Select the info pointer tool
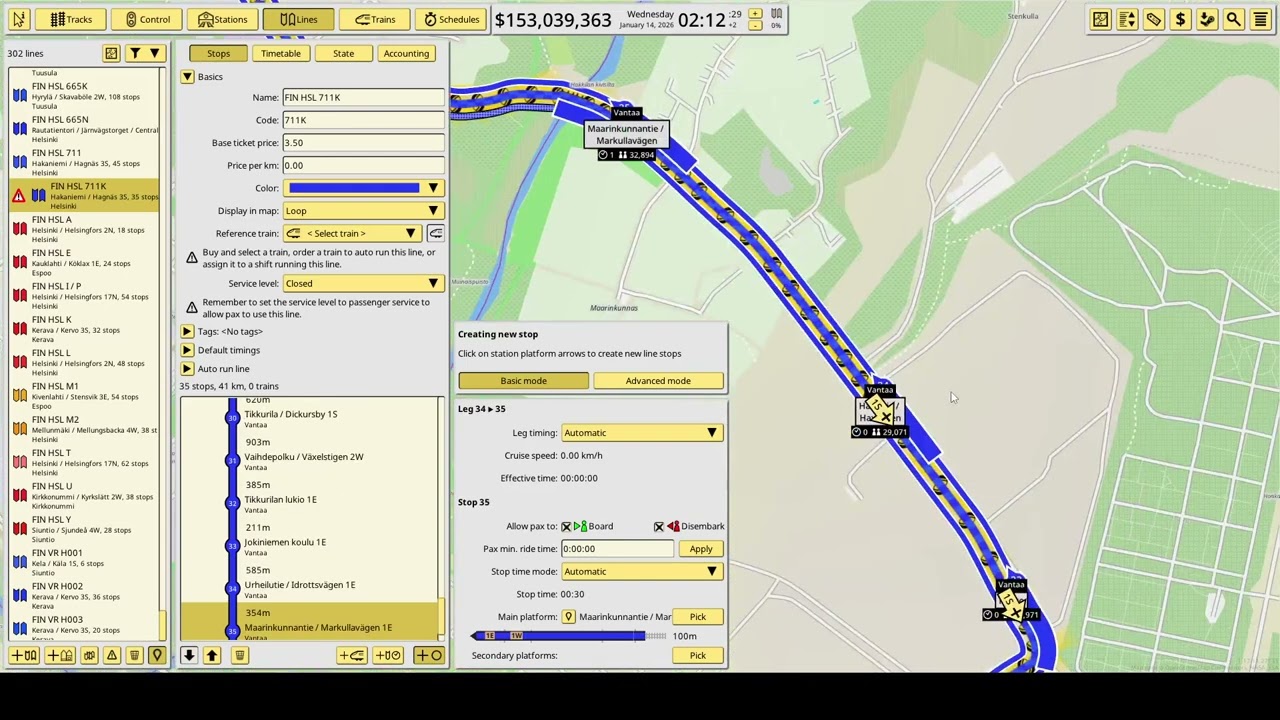The image size is (1280, 720). tap(19, 19)
